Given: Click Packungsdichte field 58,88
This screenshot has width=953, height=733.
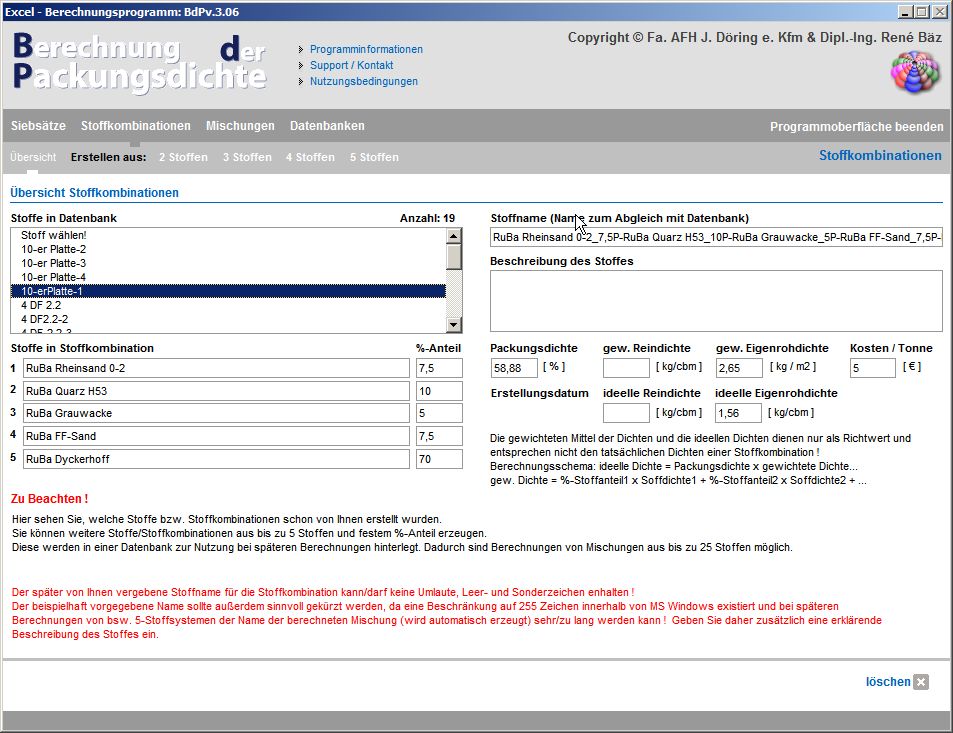Looking at the screenshot, I should [514, 368].
